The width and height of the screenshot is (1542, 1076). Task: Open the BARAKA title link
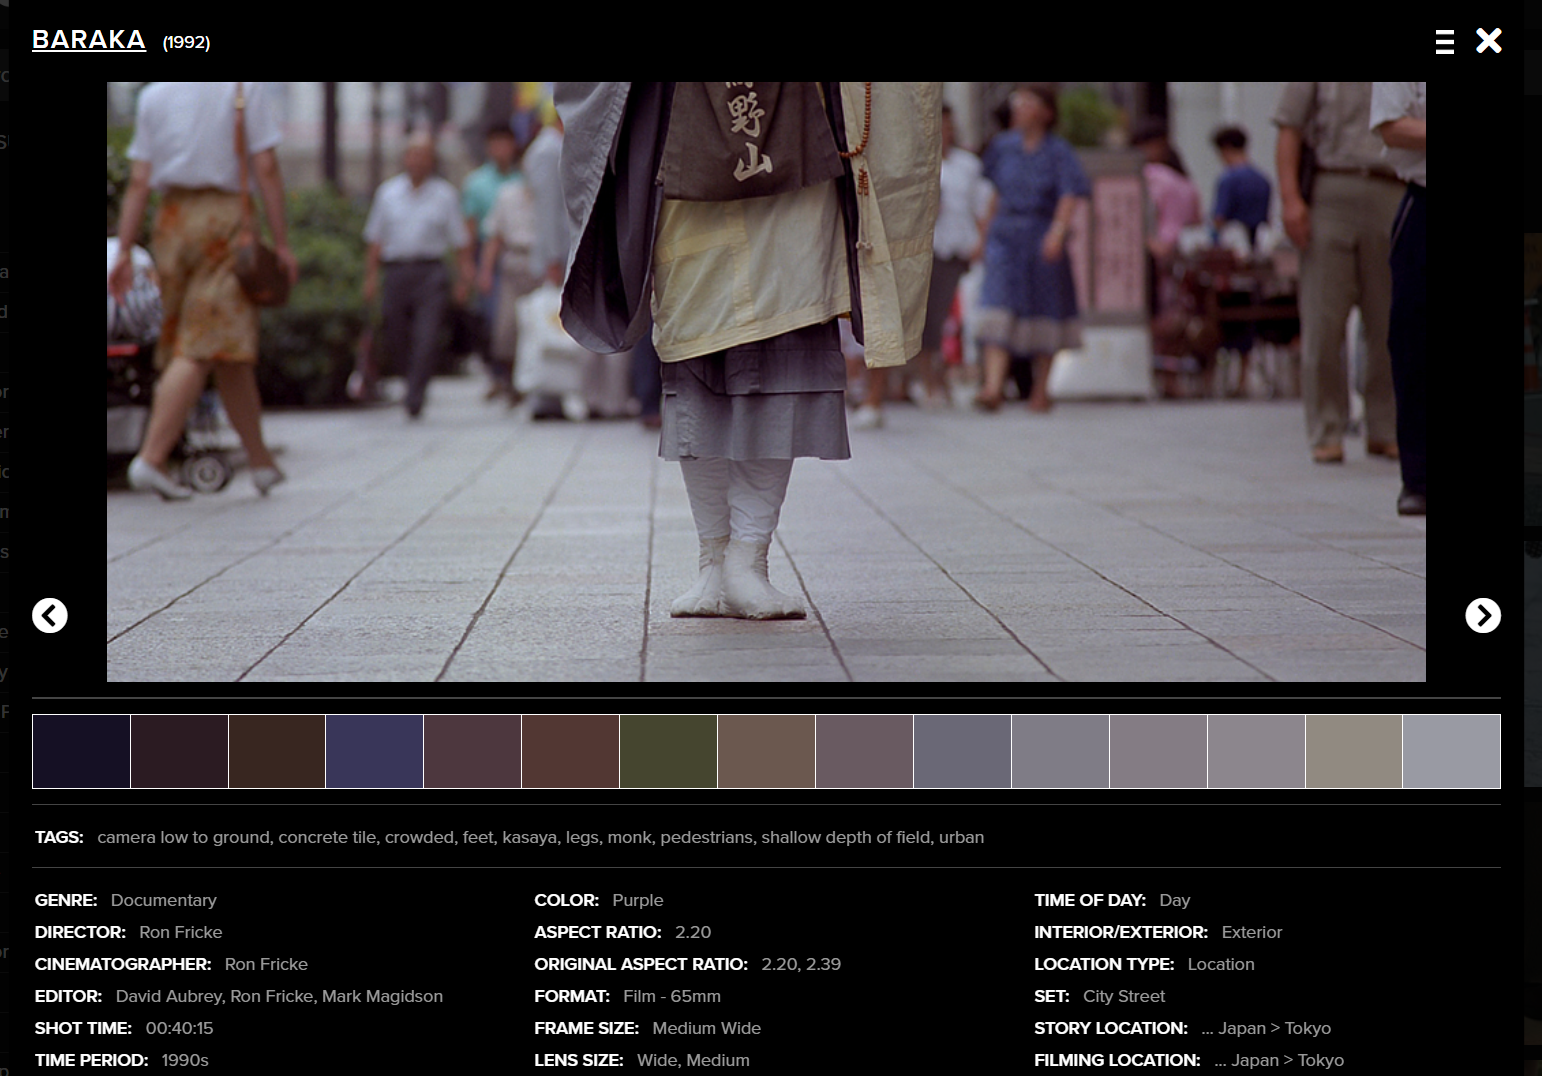tap(89, 40)
